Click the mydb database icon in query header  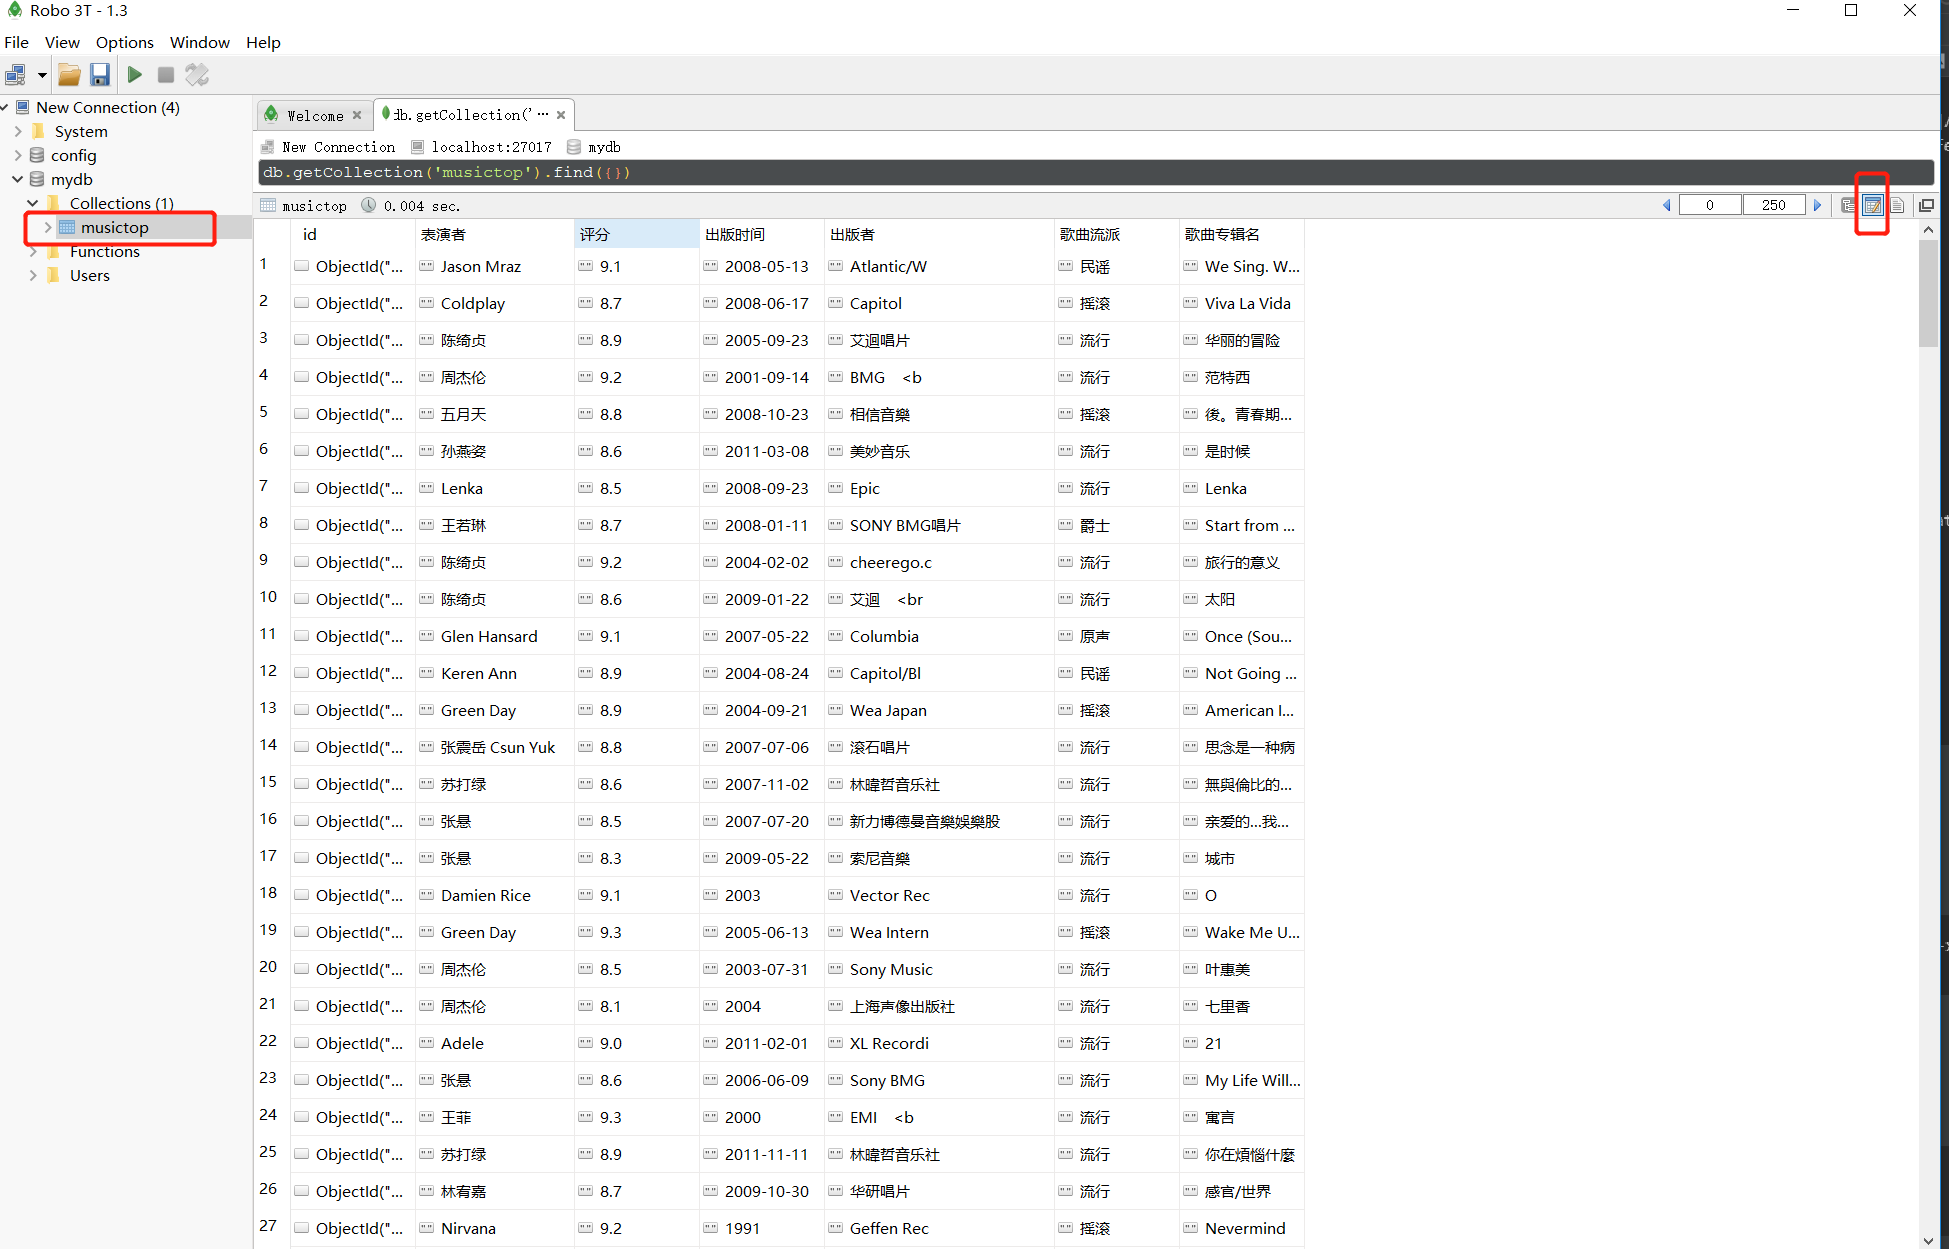pyautogui.click(x=574, y=147)
